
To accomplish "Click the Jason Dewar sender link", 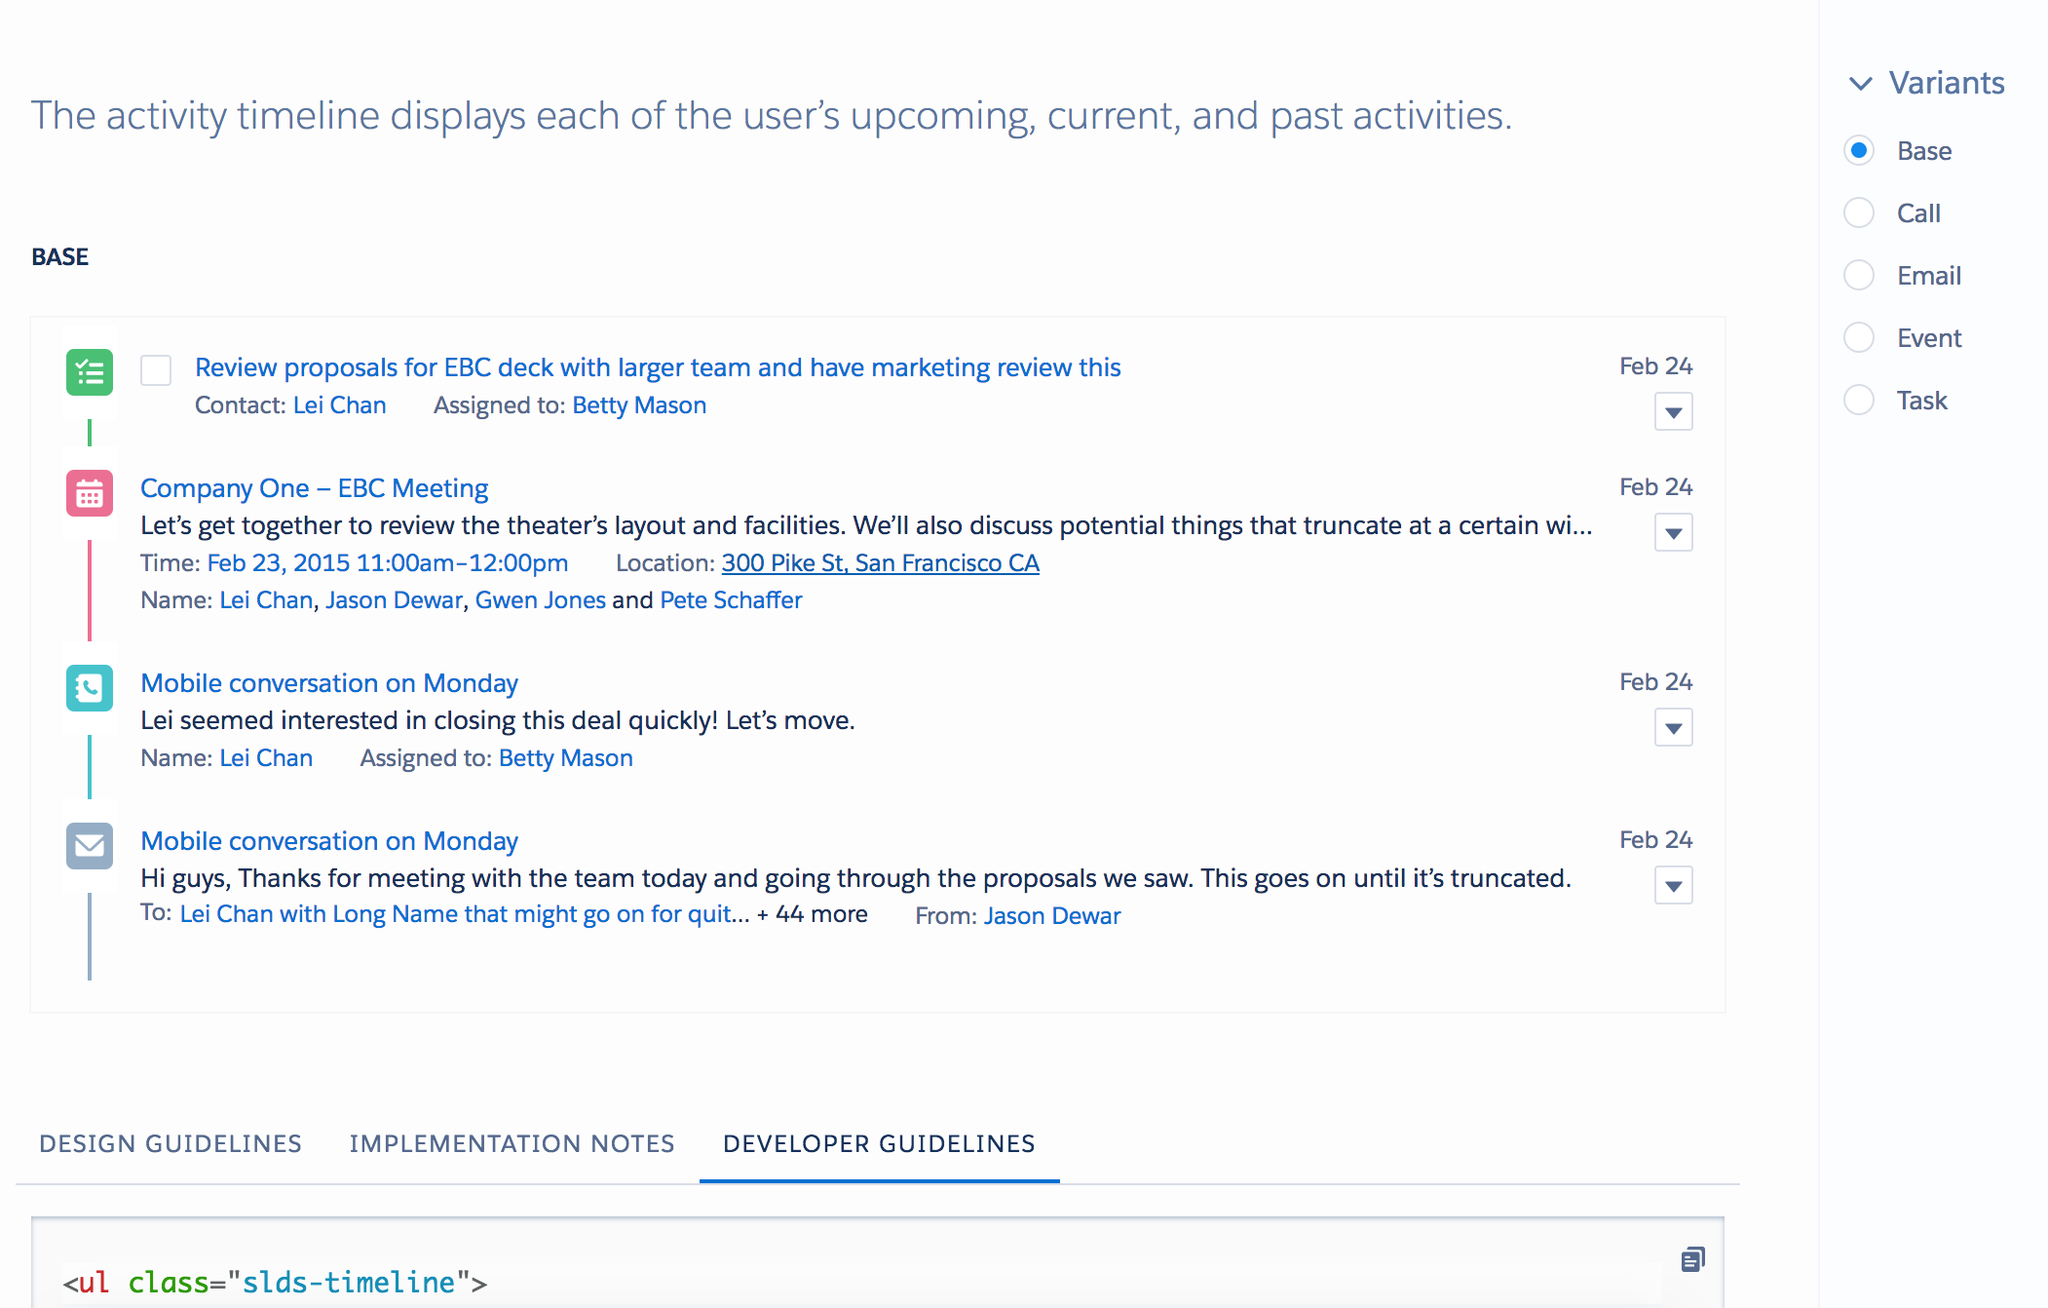I will tap(1052, 916).
